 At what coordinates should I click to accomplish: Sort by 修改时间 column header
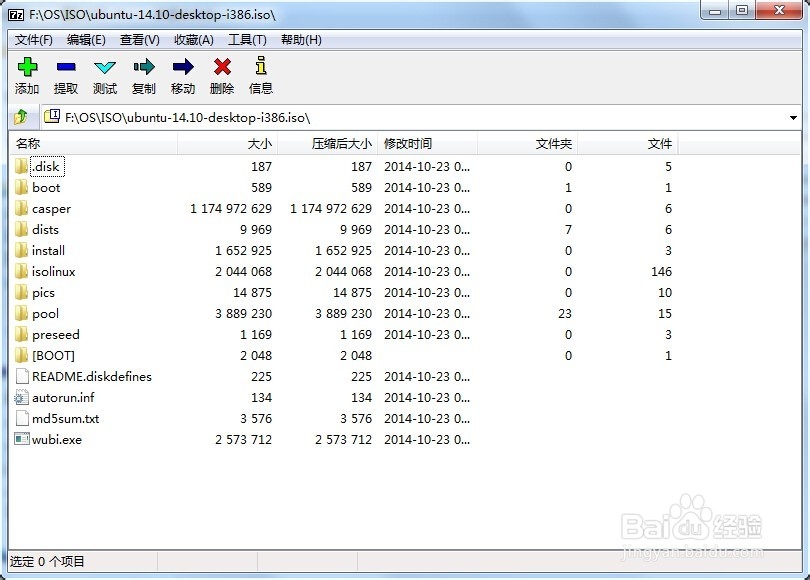point(427,144)
